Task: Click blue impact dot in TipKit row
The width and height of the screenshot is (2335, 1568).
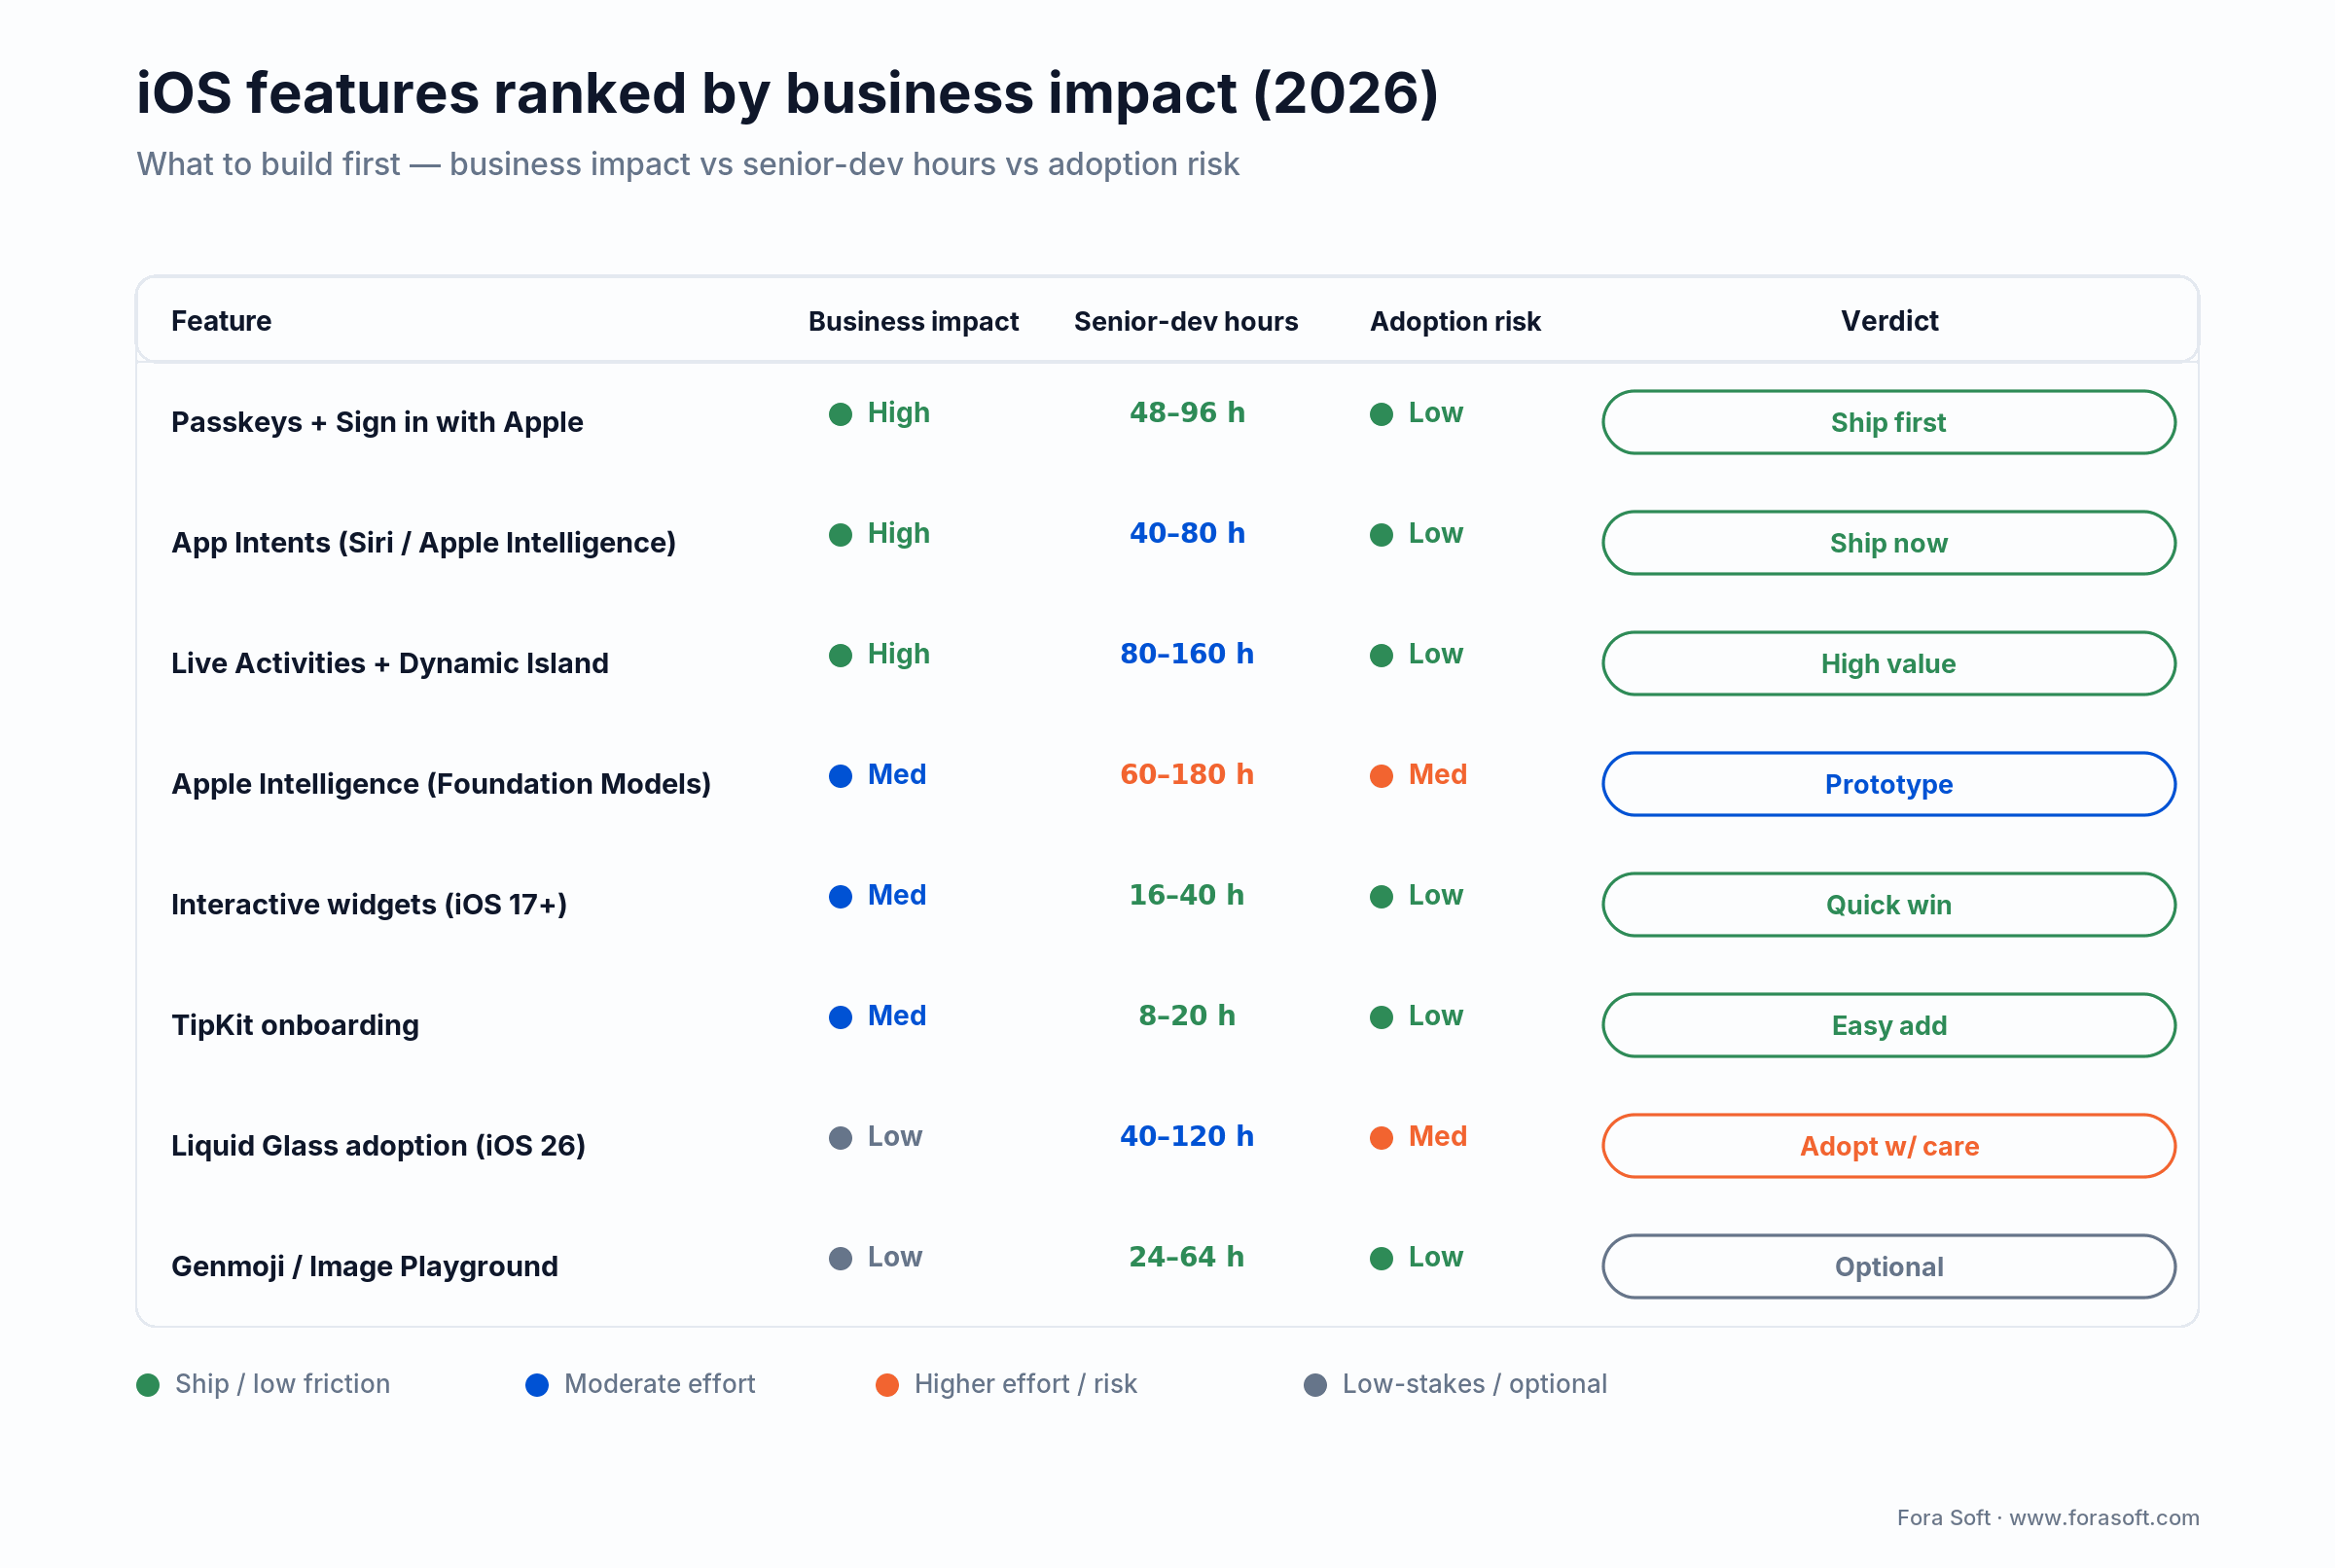Action: [840, 1017]
